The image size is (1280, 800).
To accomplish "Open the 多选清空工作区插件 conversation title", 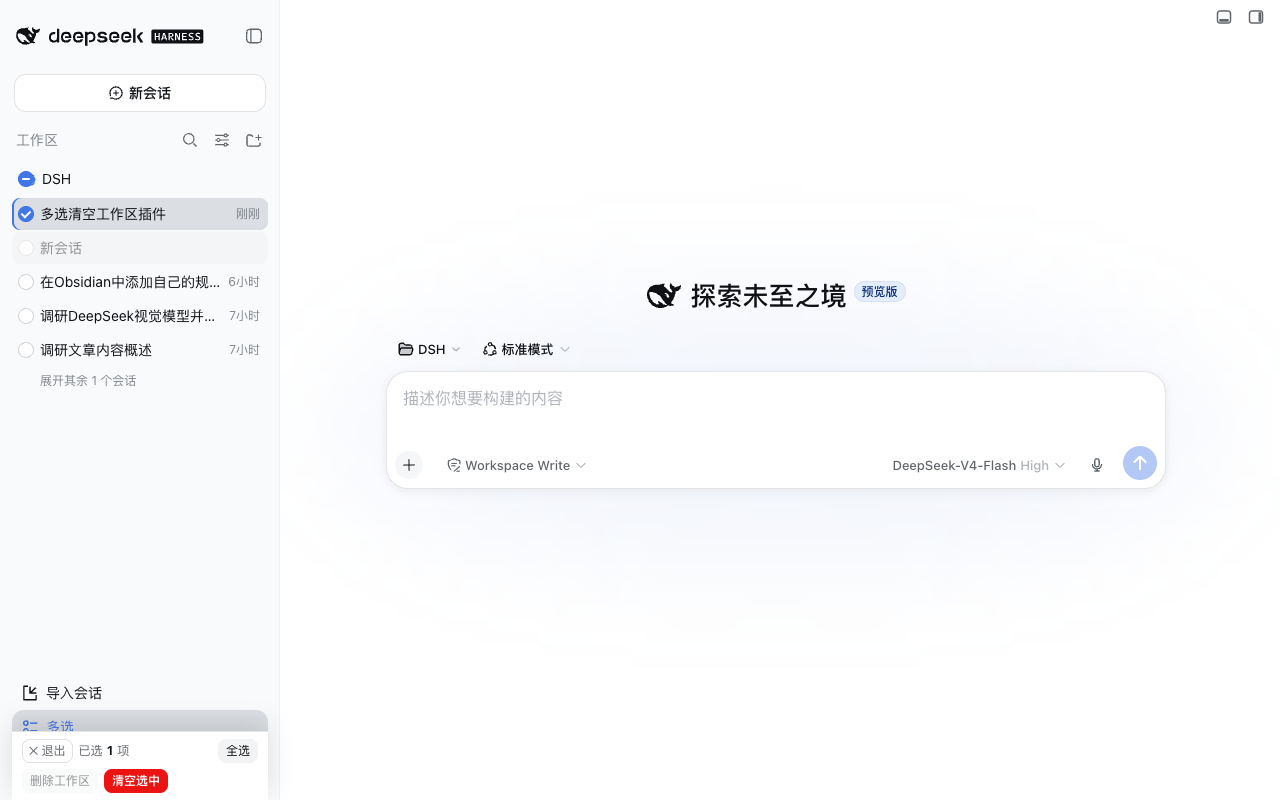I will (x=103, y=214).
